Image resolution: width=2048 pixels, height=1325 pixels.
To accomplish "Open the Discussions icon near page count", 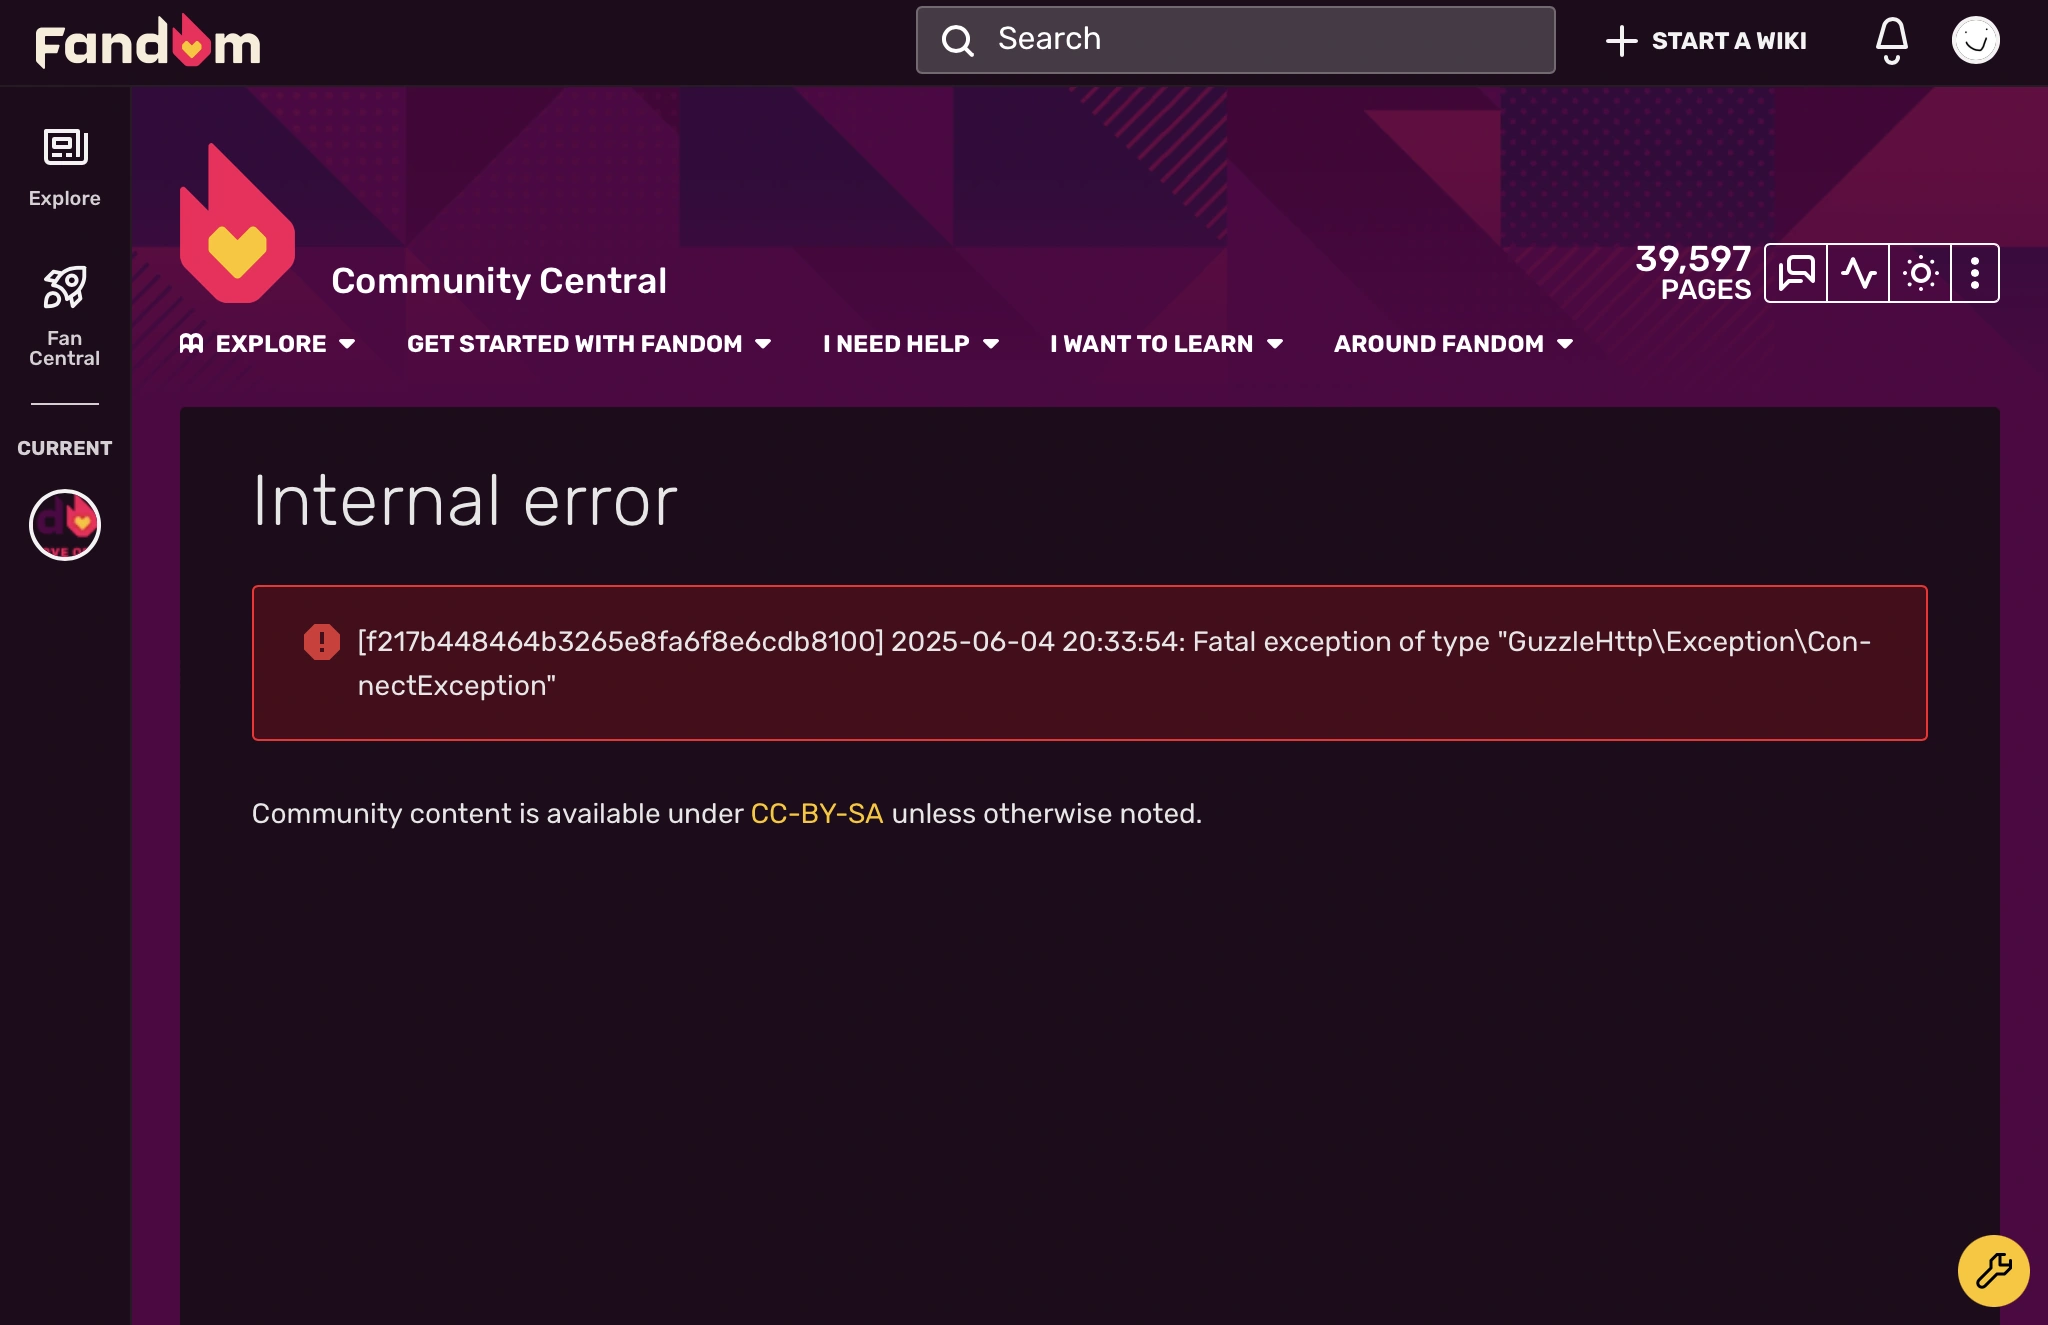I will coord(1797,272).
